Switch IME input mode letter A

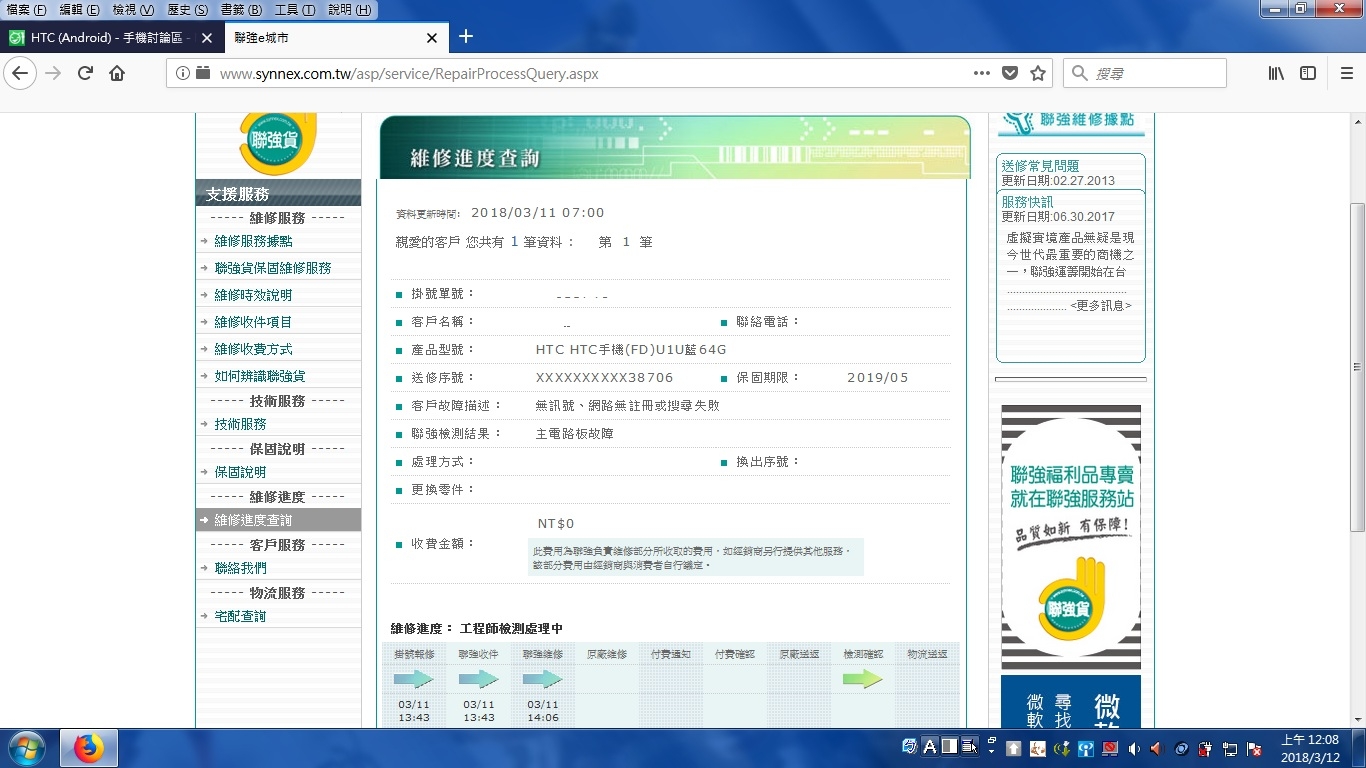click(930, 746)
